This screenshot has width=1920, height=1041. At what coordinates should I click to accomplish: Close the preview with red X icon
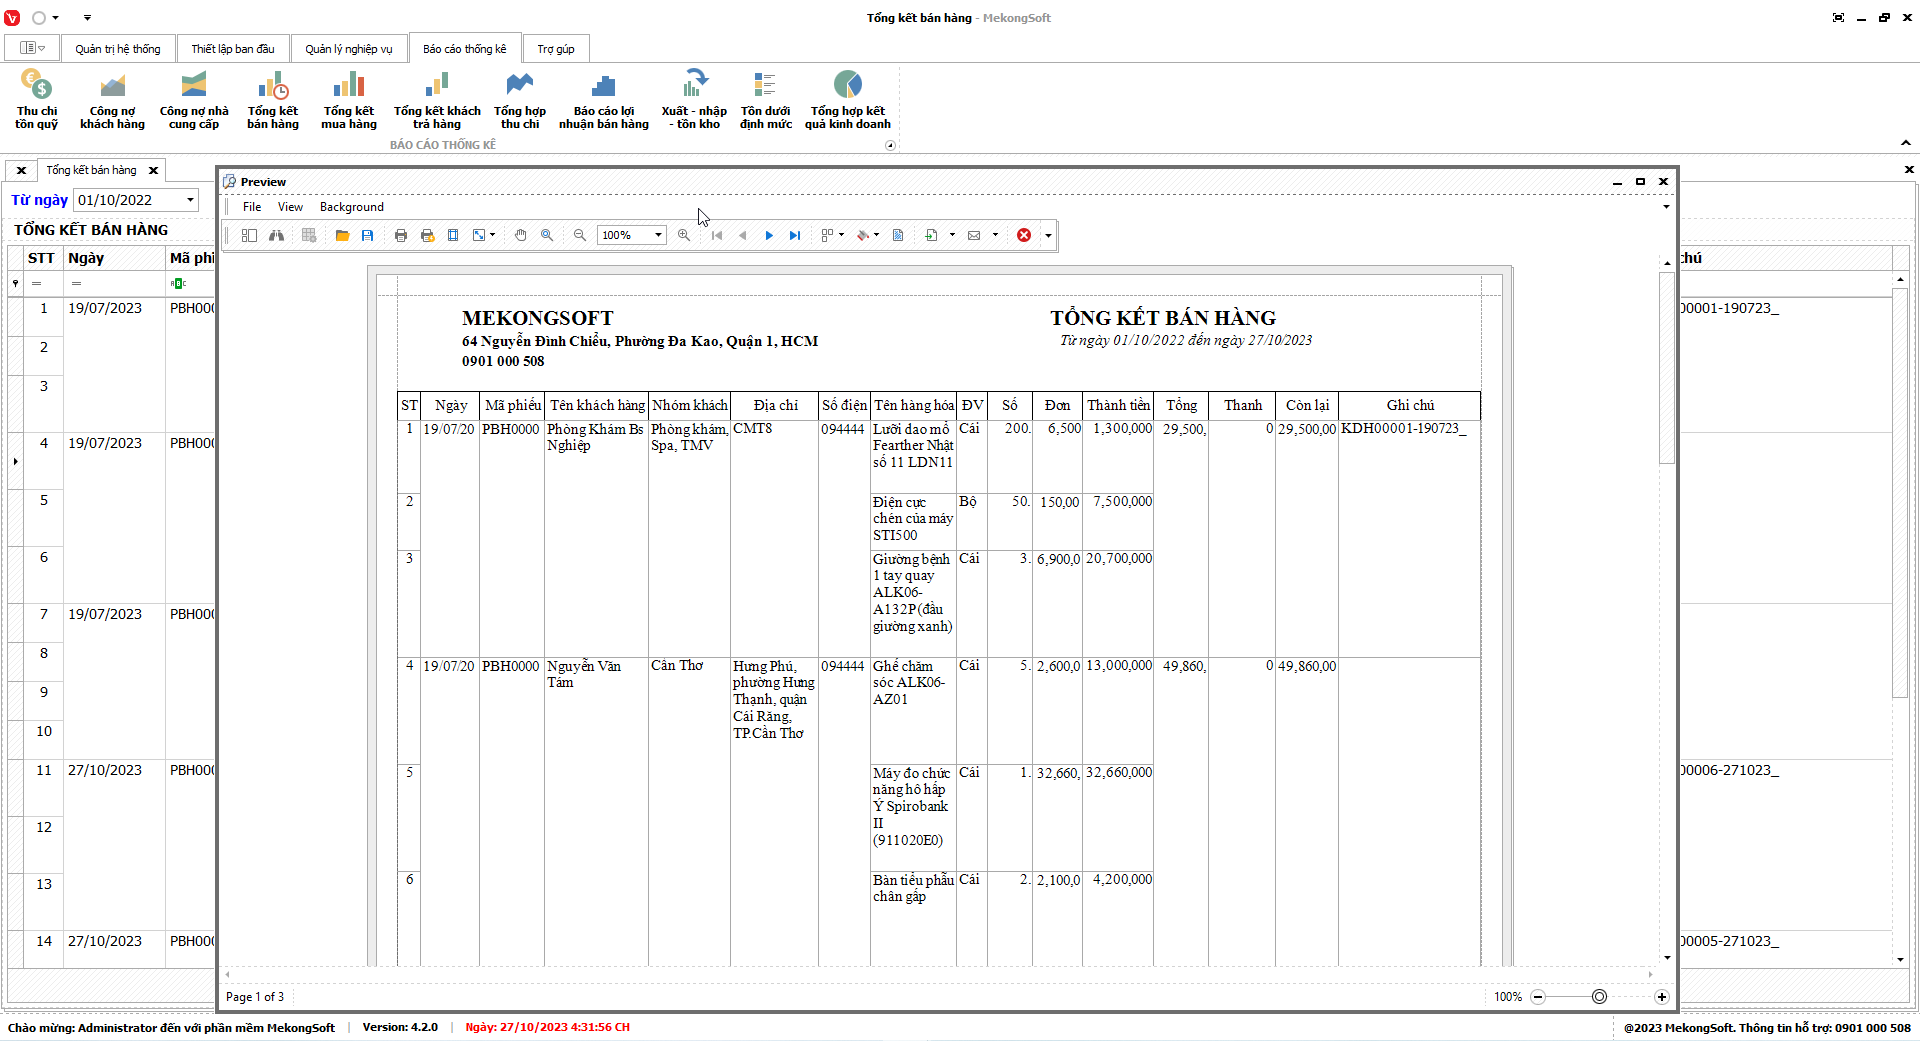click(x=1024, y=235)
